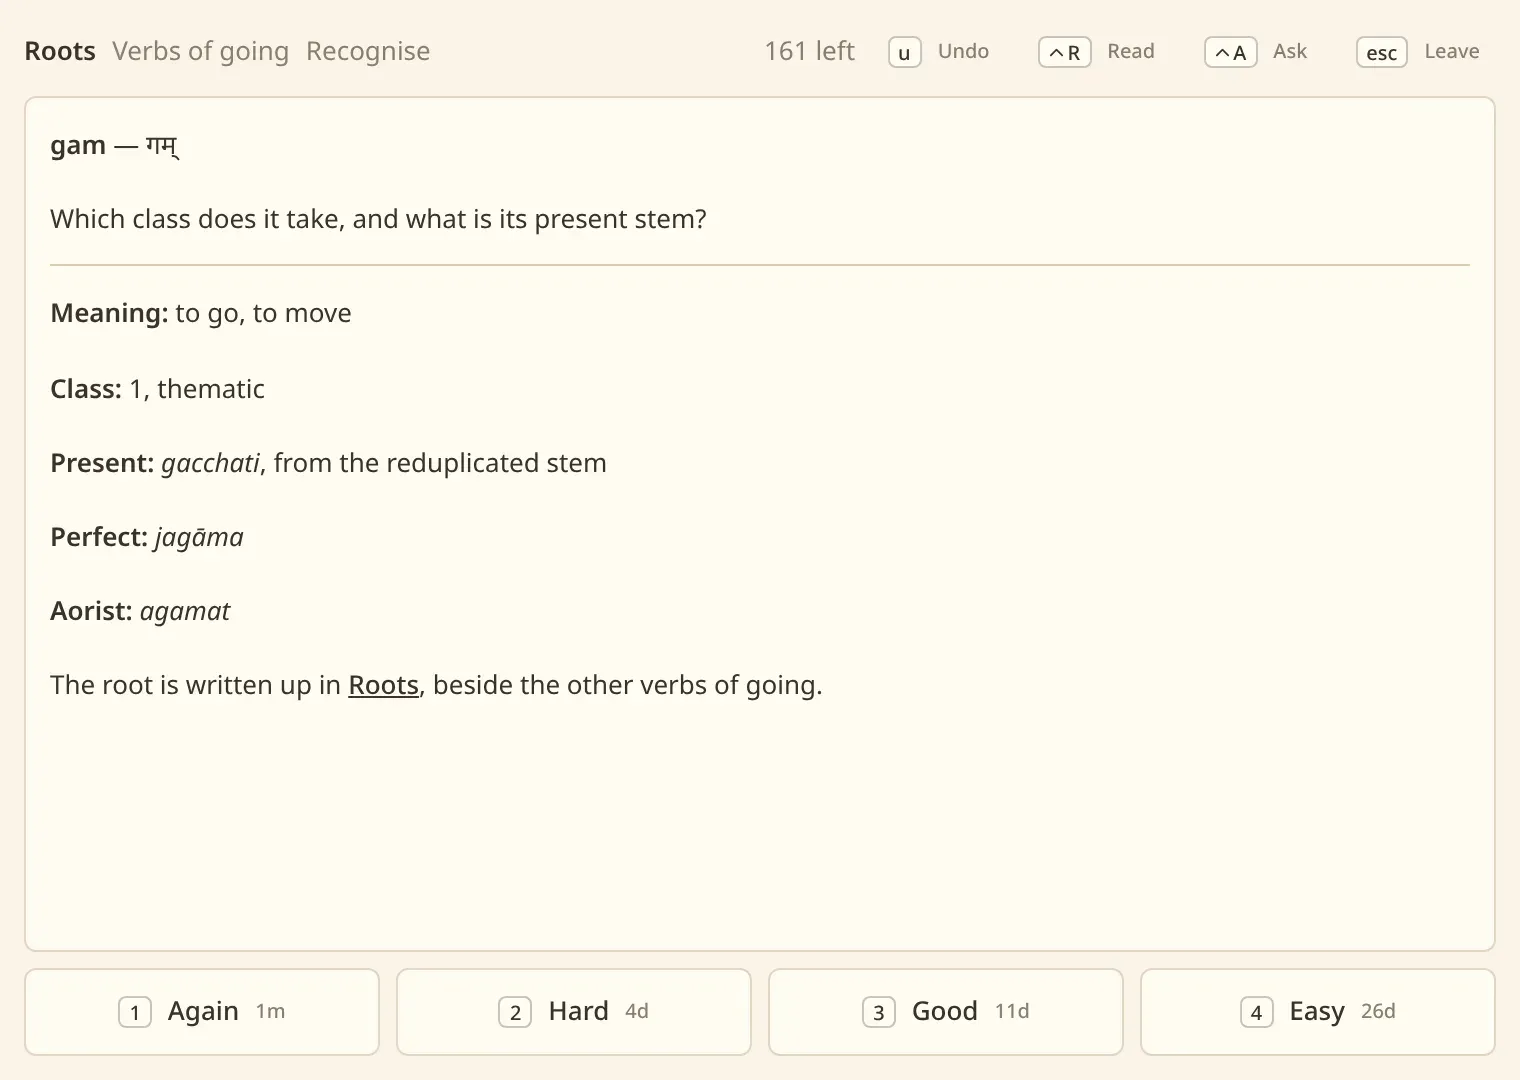Click the Present: gacchati line
This screenshot has height=1080, width=1520.
[328, 463]
